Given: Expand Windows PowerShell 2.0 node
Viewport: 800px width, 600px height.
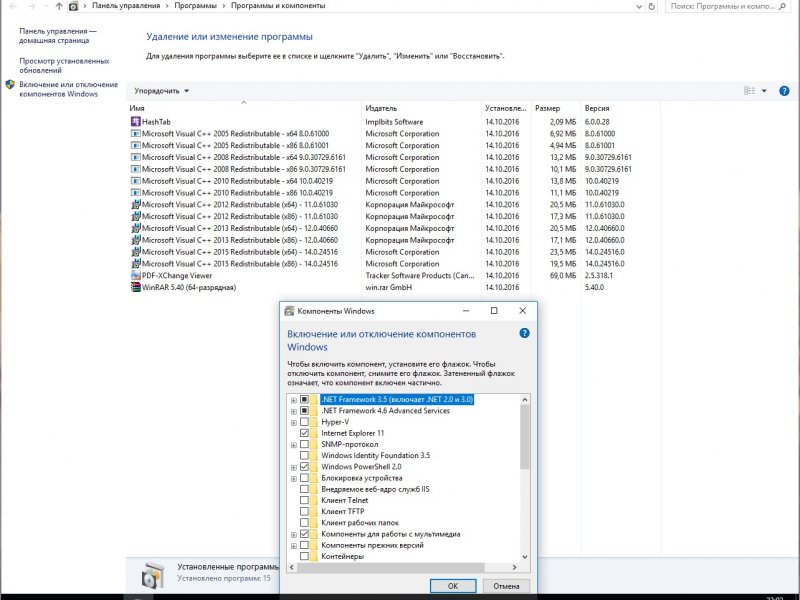Looking at the screenshot, I should (293, 467).
